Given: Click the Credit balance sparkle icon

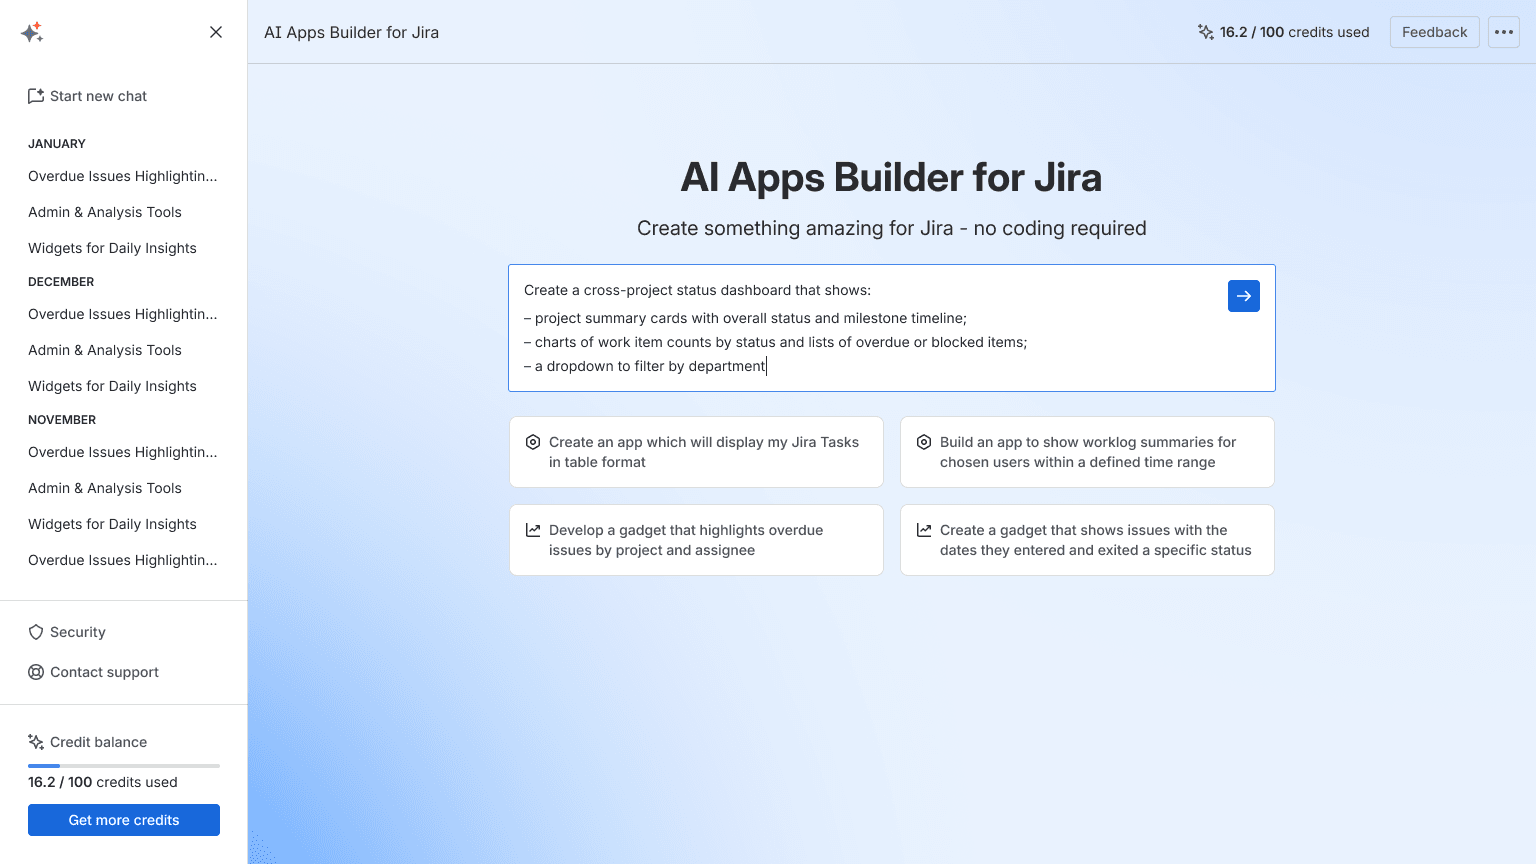Looking at the screenshot, I should pos(37,741).
